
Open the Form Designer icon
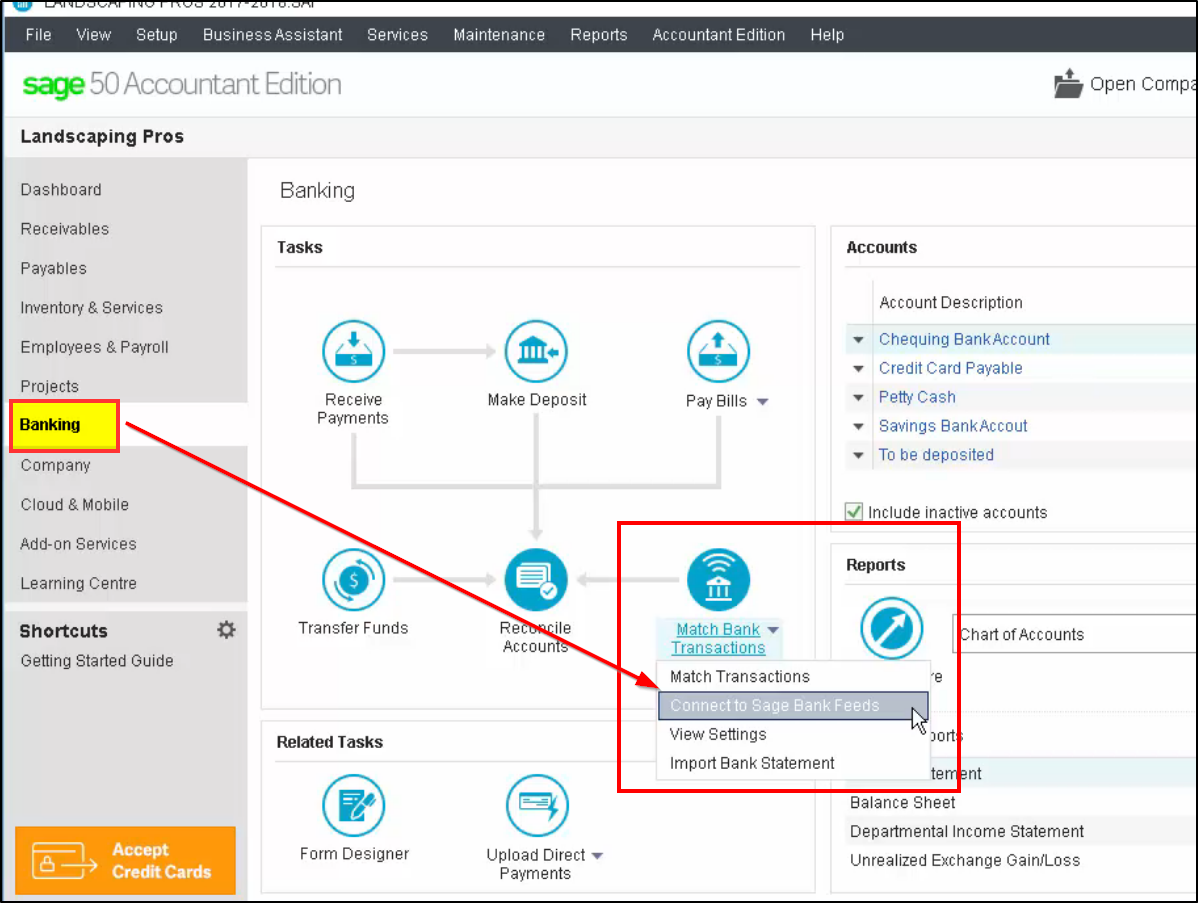[353, 805]
